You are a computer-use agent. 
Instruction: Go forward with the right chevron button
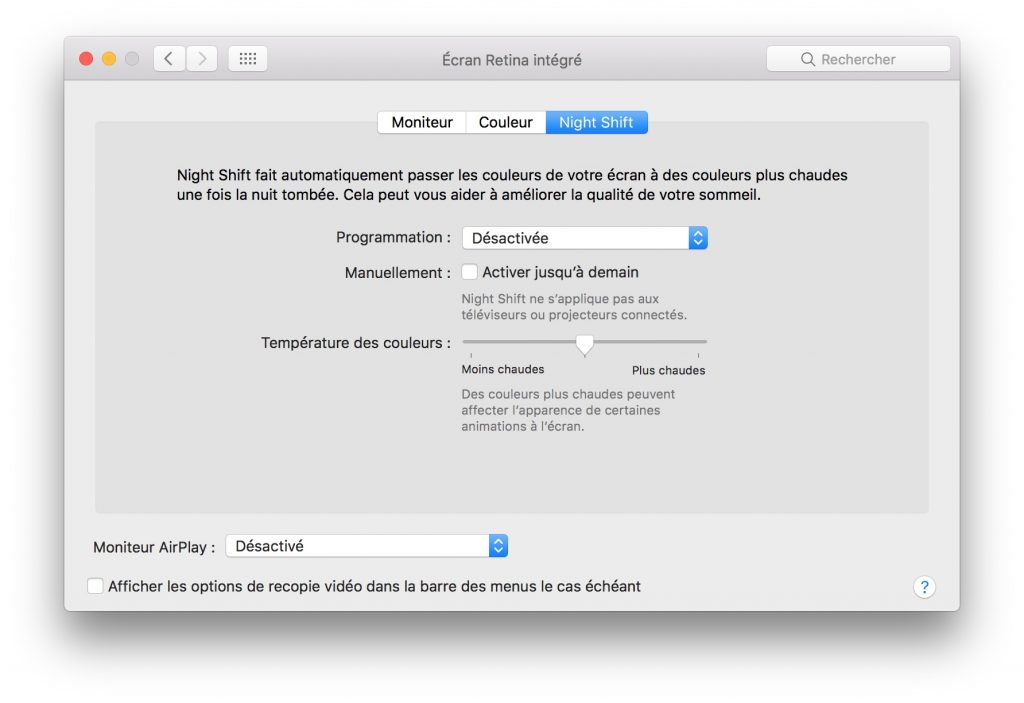202,59
